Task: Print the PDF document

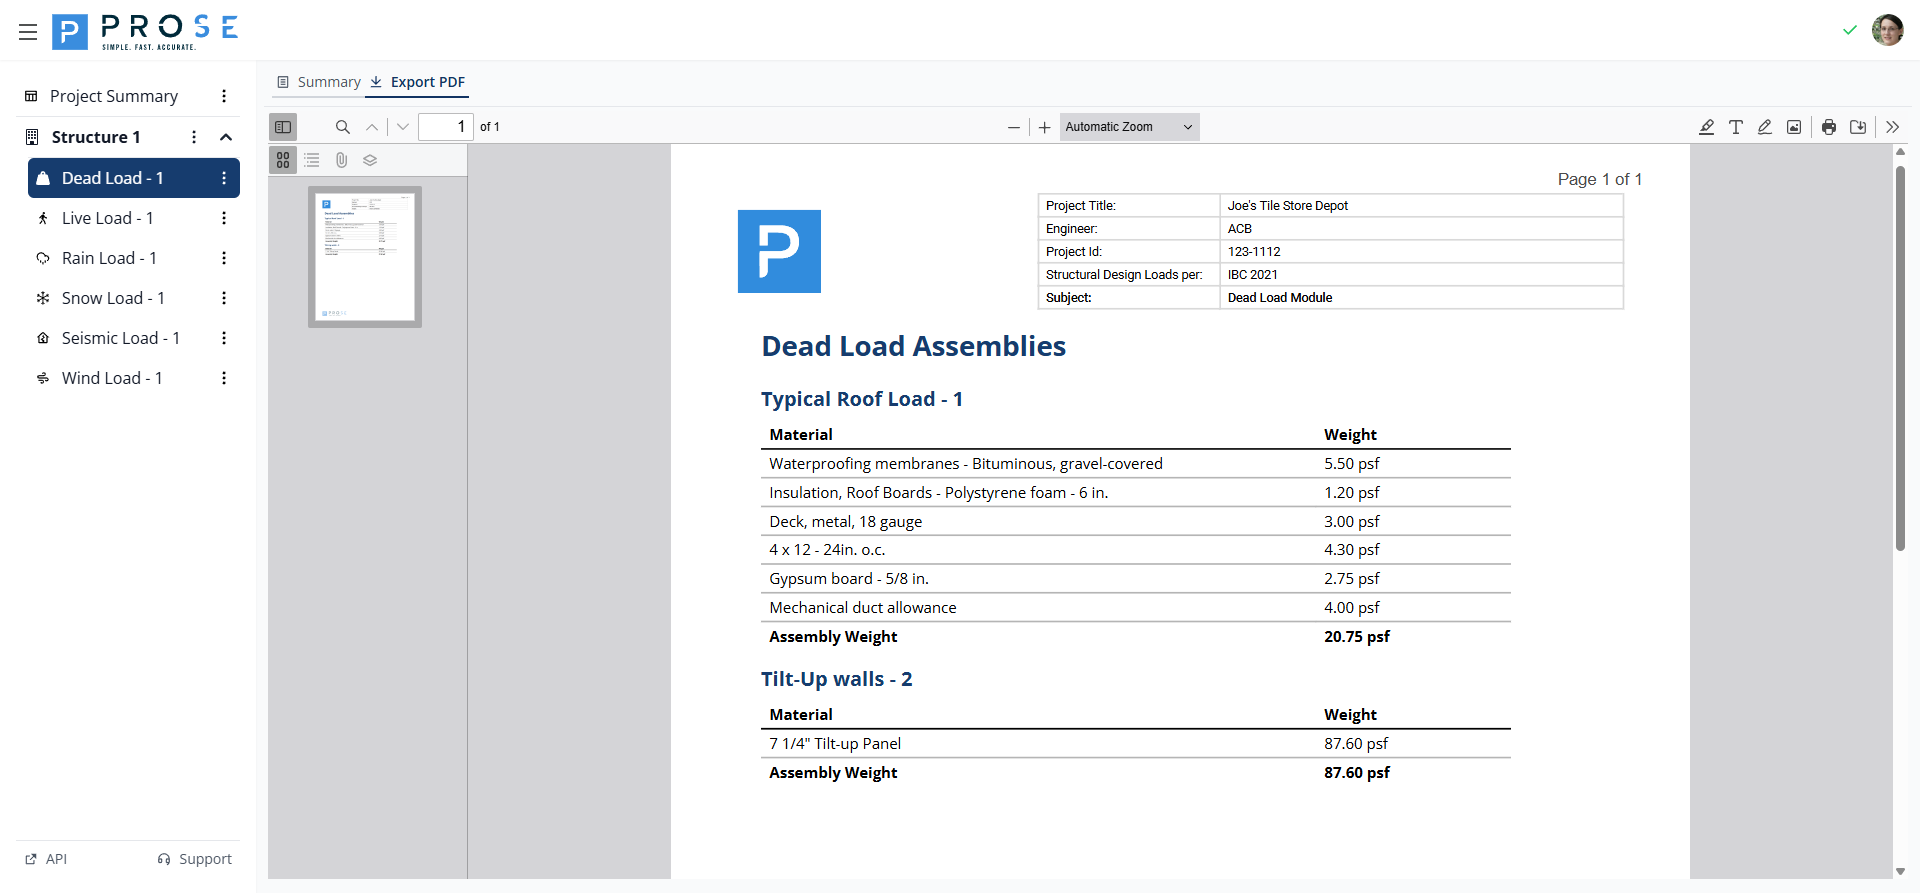Action: 1829,127
